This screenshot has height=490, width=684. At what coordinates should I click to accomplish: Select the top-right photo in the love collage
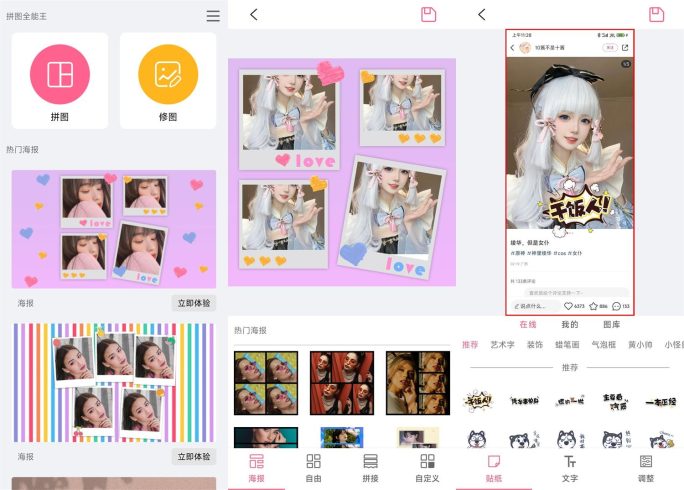[402, 103]
